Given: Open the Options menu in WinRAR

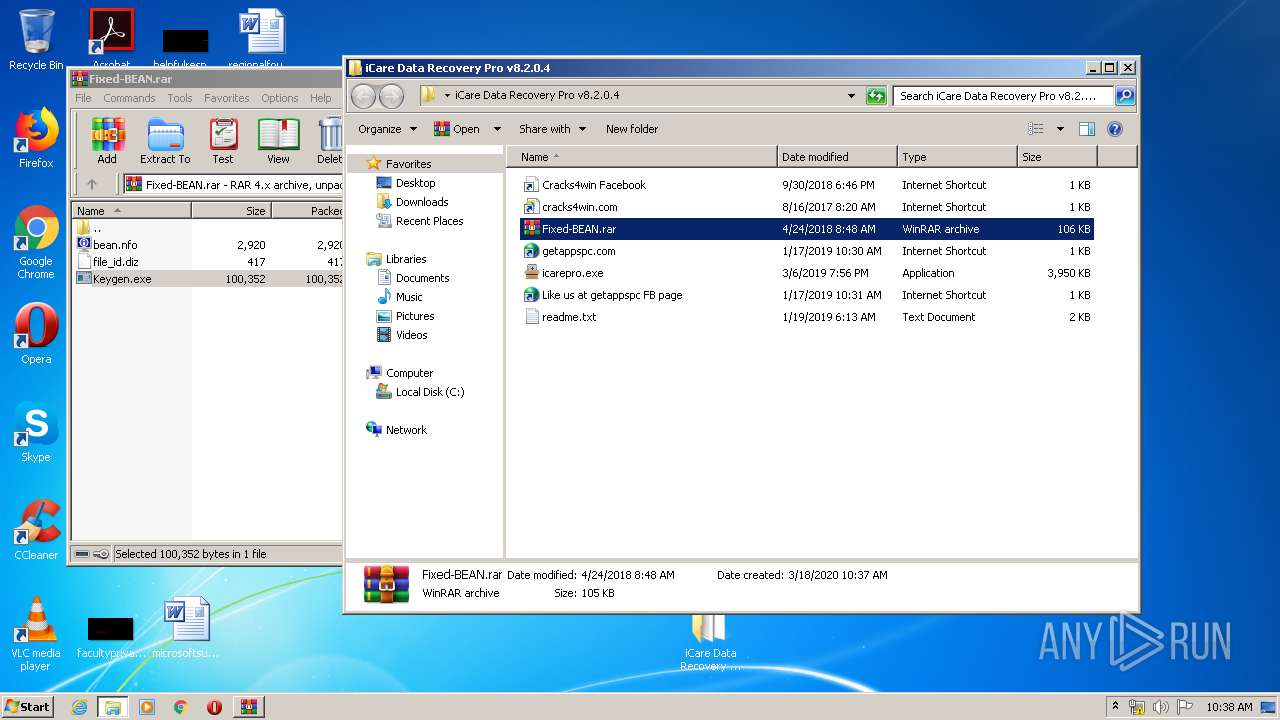Looking at the screenshot, I should click(280, 98).
